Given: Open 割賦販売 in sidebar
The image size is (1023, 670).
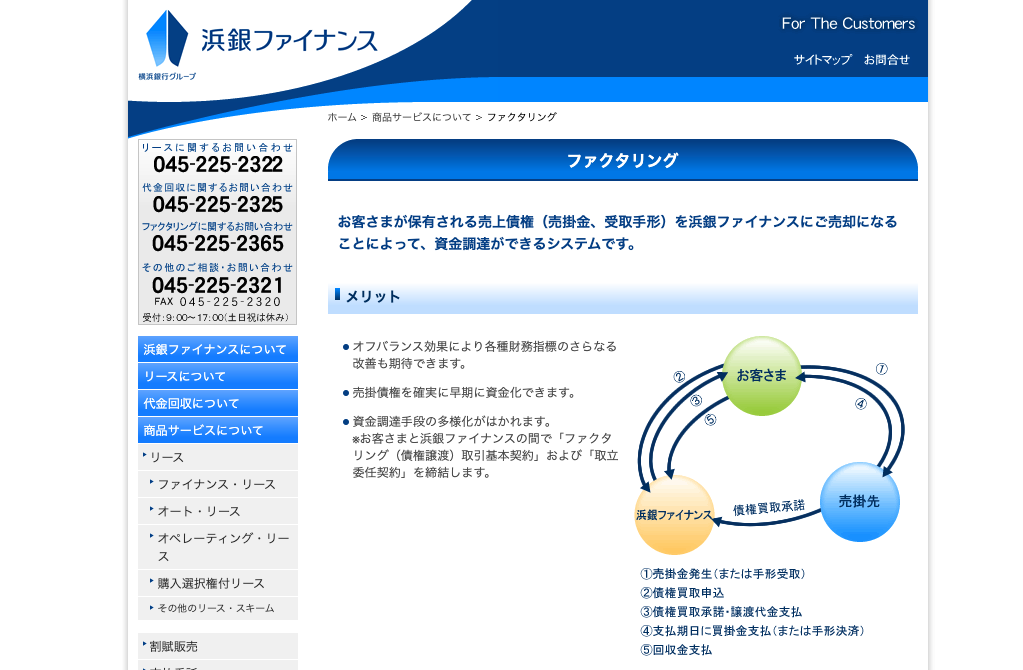Looking at the screenshot, I should [x=174, y=646].
